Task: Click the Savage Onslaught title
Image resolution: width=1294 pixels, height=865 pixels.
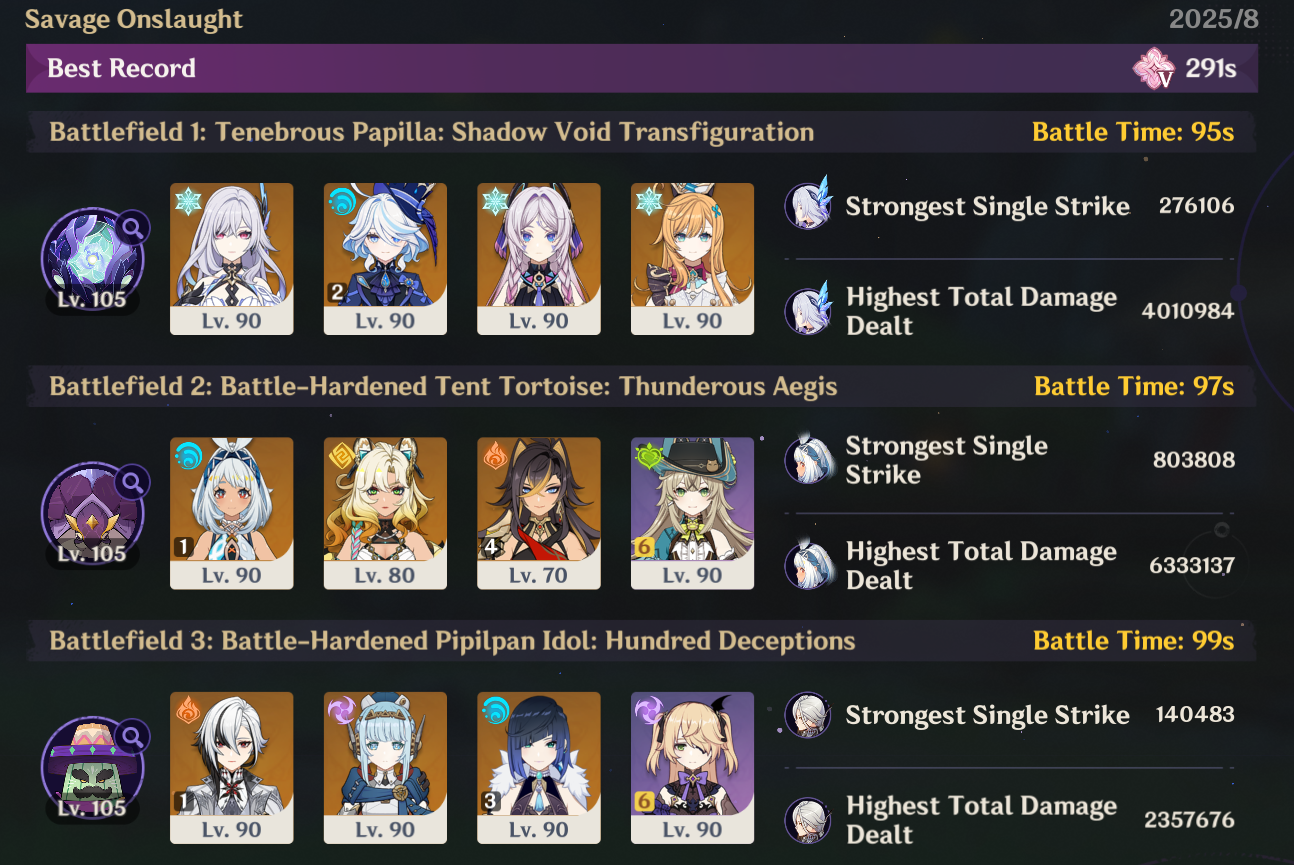Action: pyautogui.click(x=133, y=19)
